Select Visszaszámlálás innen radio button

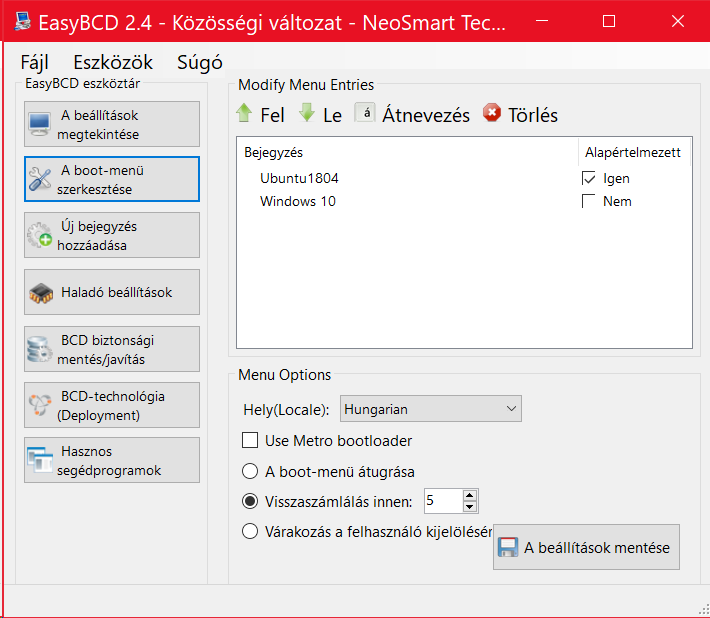tap(250, 501)
